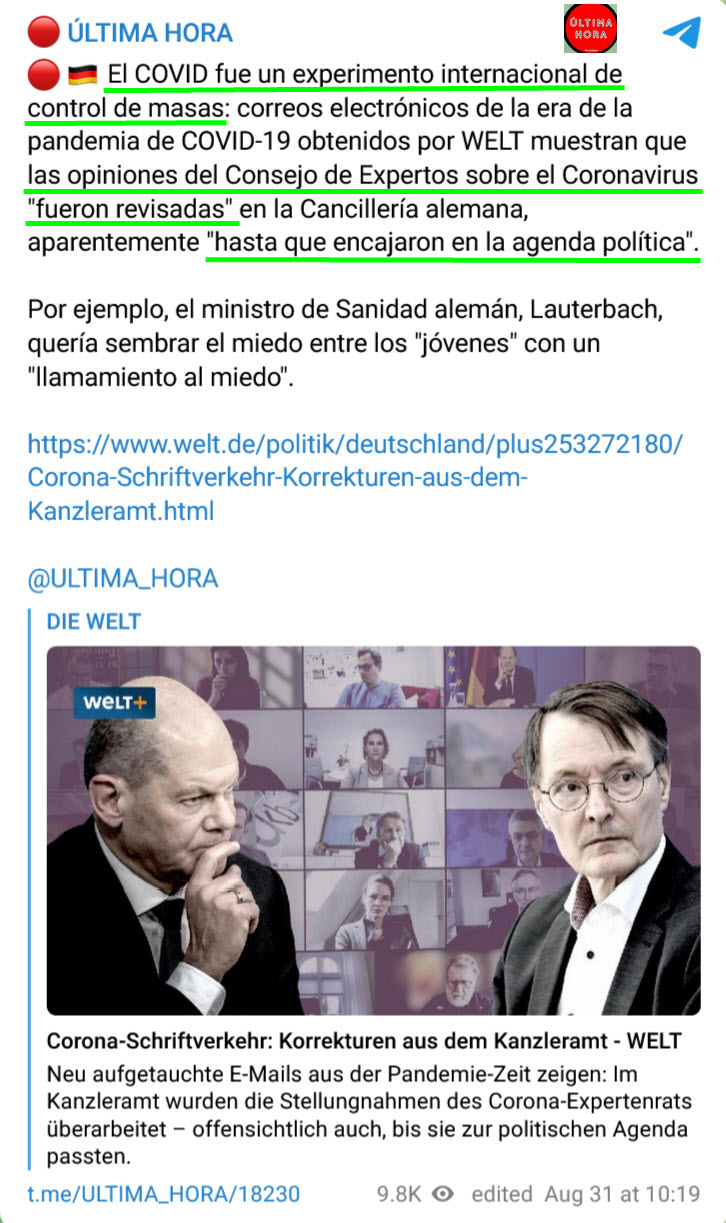This screenshot has height=1223, width=726.
Task: Click the WELT+ logo badge
Action: point(114,702)
